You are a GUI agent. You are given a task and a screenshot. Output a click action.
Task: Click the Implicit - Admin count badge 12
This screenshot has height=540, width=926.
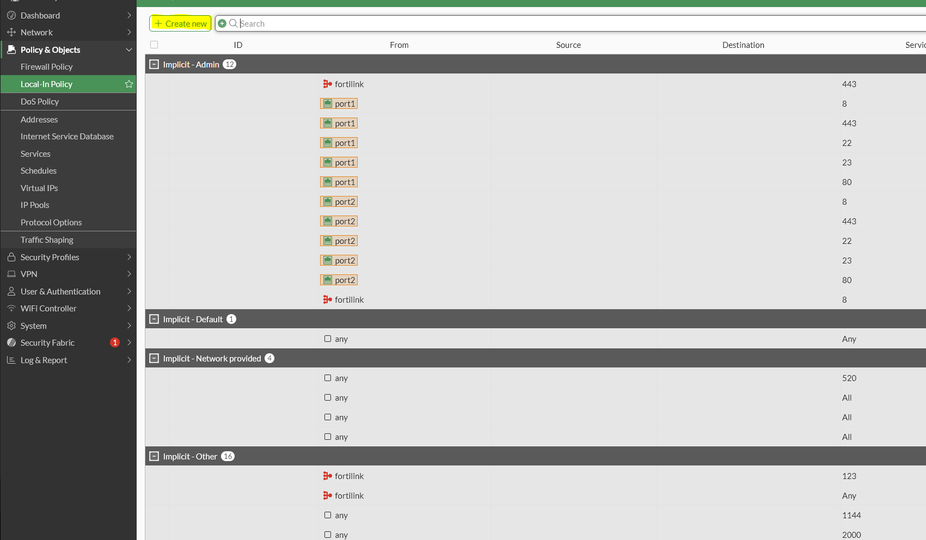click(229, 64)
